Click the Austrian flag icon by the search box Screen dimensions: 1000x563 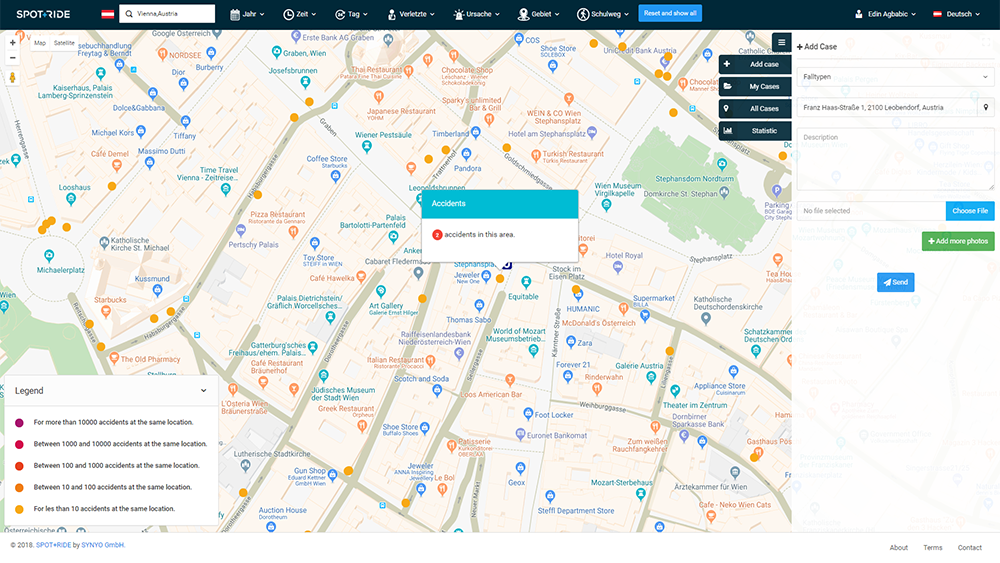coord(107,14)
